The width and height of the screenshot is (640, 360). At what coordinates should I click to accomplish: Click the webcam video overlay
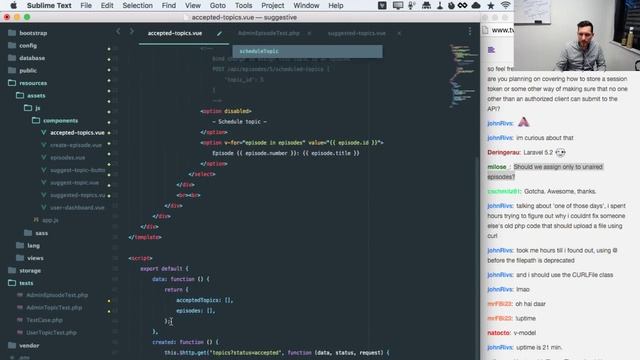[x=577, y=36]
